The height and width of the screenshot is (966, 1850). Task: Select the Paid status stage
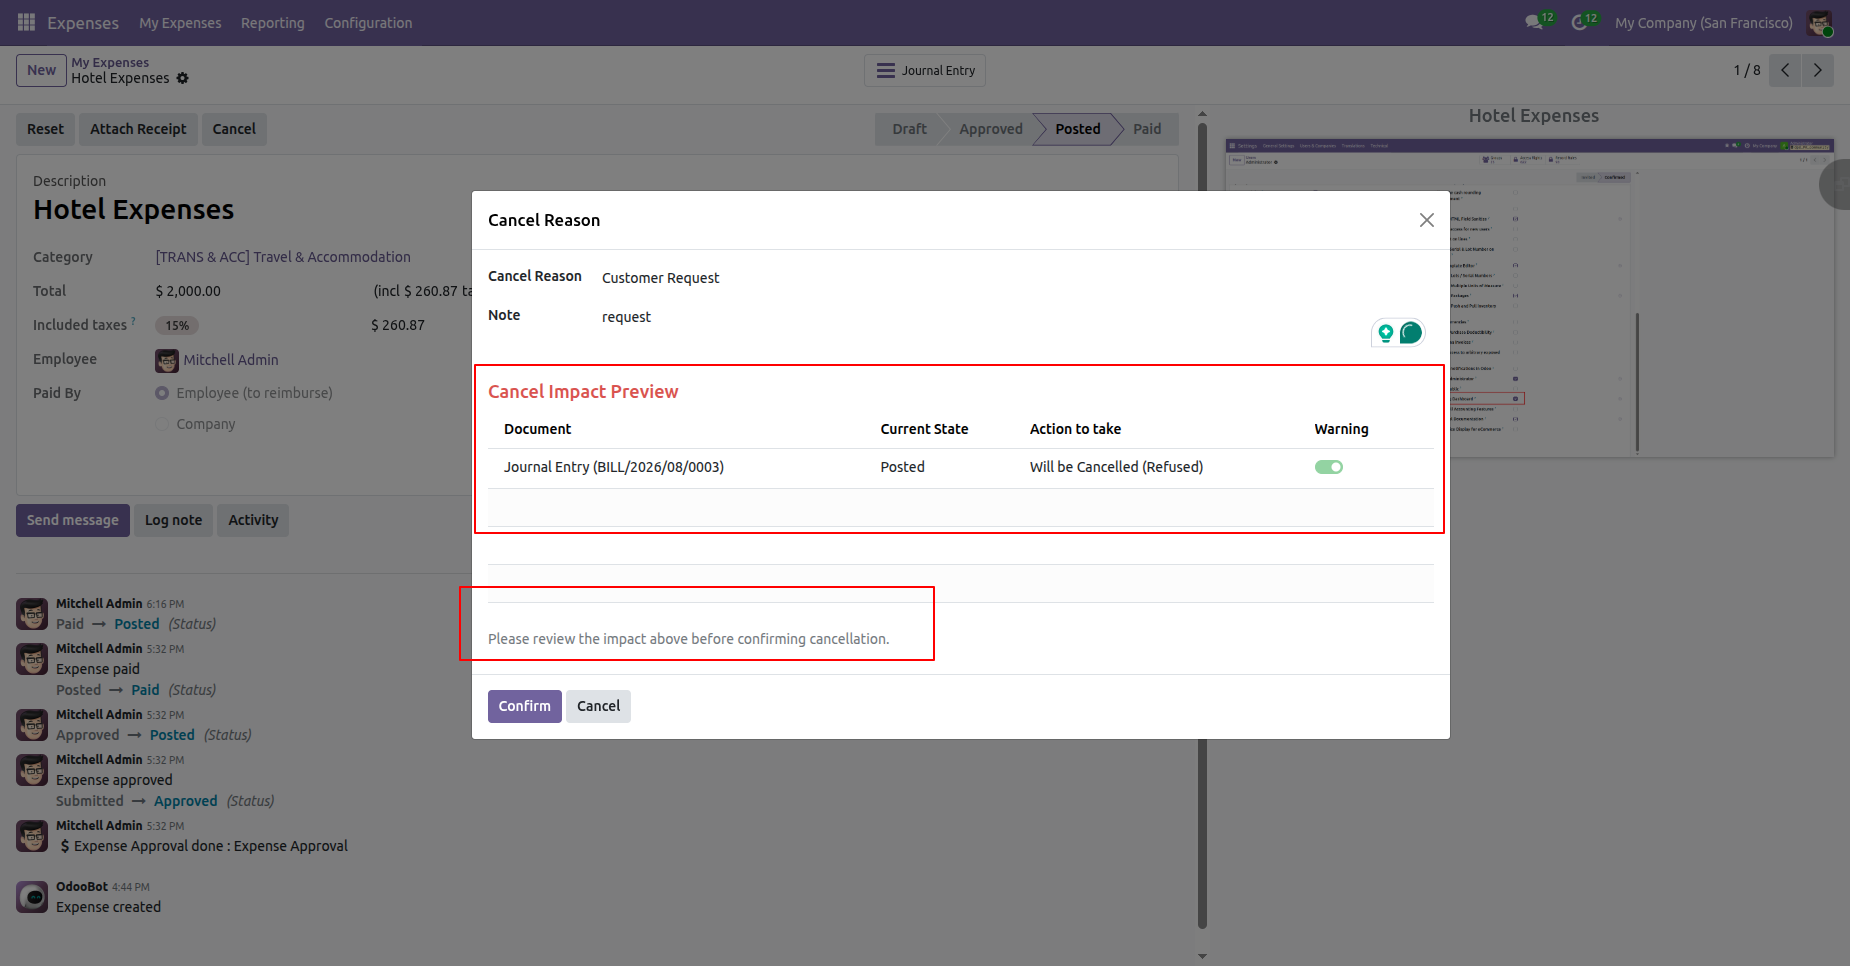point(1147,129)
